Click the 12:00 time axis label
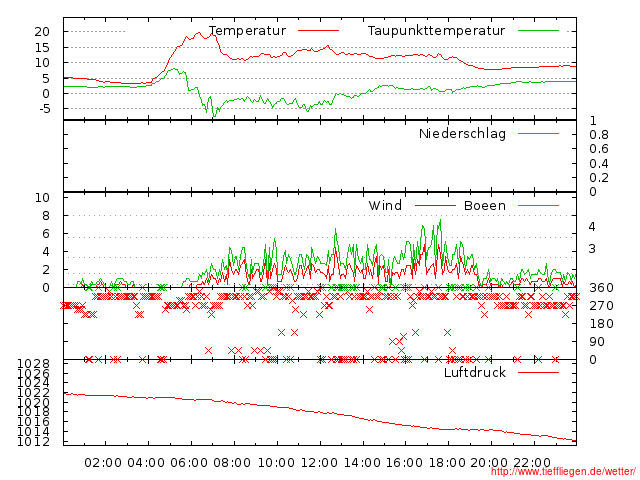This screenshot has height=480, width=640. click(x=319, y=463)
